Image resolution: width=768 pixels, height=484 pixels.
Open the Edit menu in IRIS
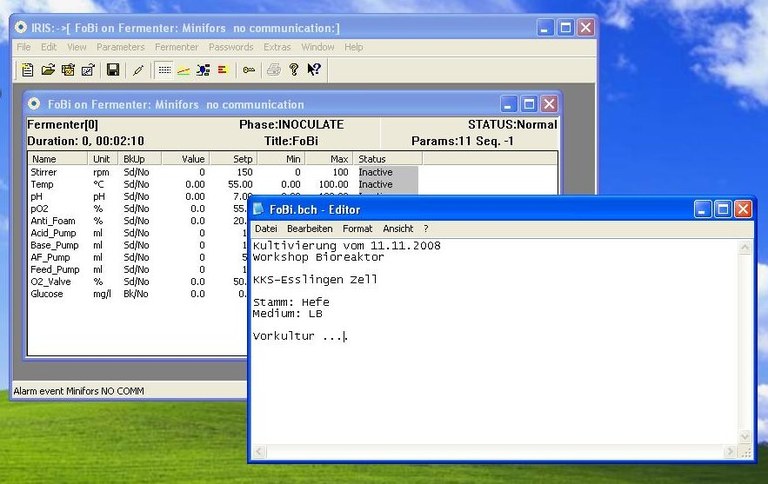[x=48, y=47]
